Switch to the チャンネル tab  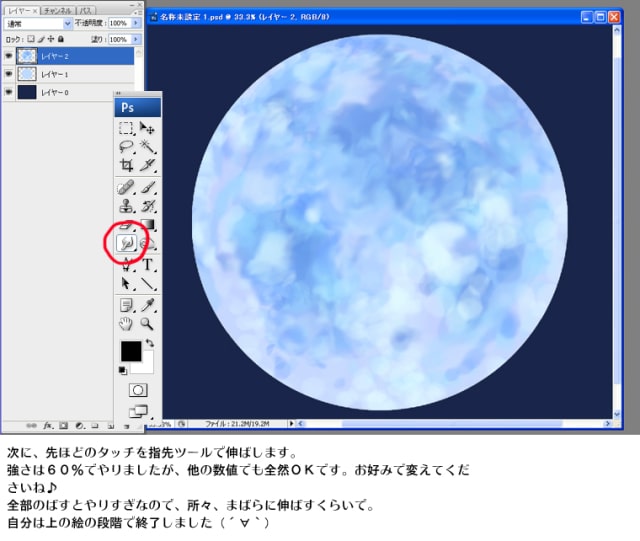pyautogui.click(x=58, y=11)
